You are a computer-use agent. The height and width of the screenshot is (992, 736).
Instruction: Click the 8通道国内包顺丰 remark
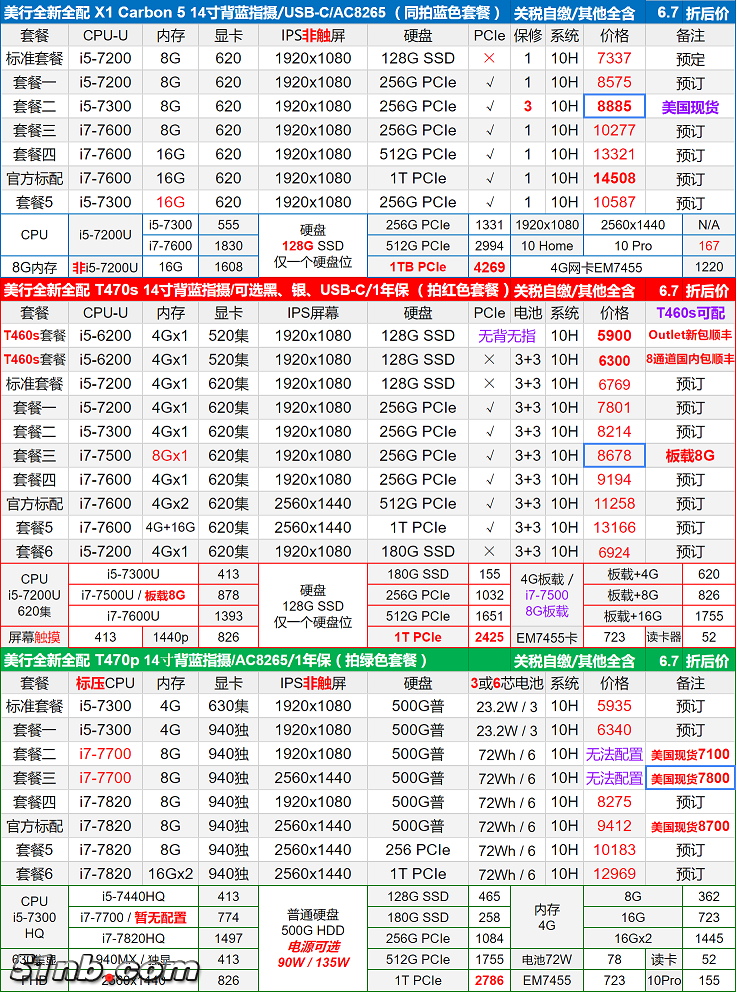point(690,359)
